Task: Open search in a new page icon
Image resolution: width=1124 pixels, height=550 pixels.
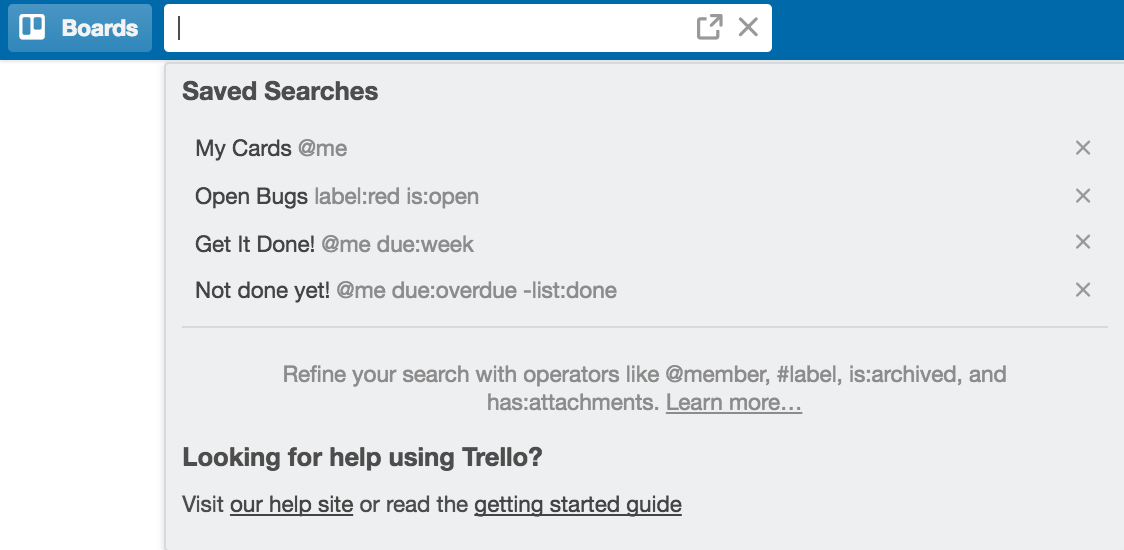Action: pyautogui.click(x=709, y=27)
